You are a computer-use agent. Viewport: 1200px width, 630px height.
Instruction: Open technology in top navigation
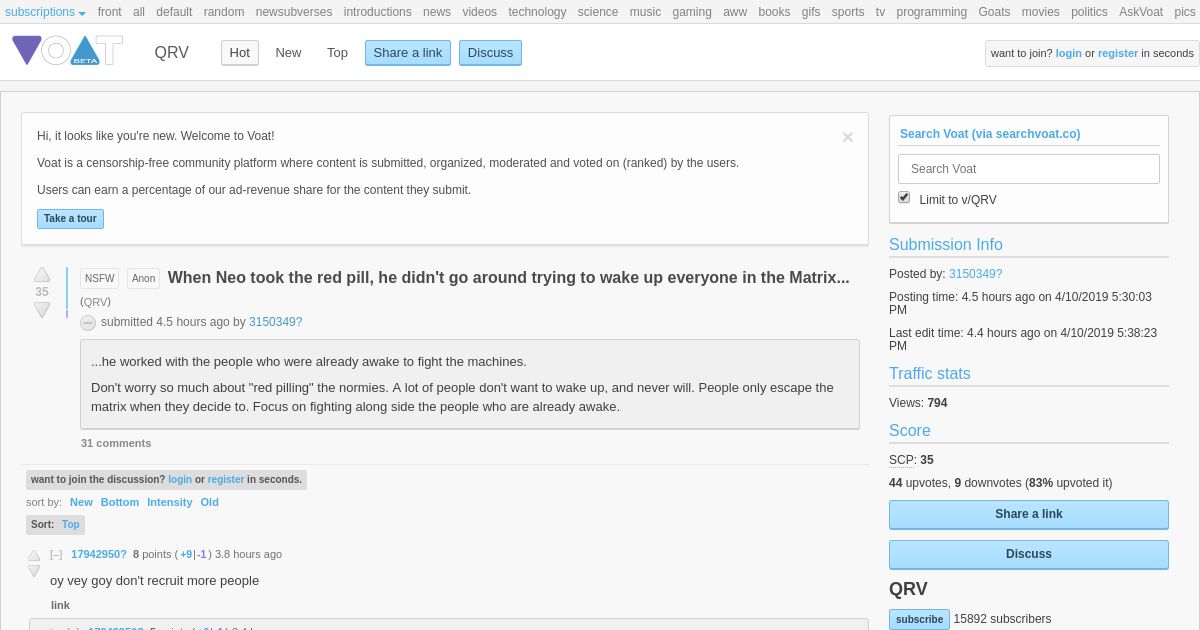537,12
